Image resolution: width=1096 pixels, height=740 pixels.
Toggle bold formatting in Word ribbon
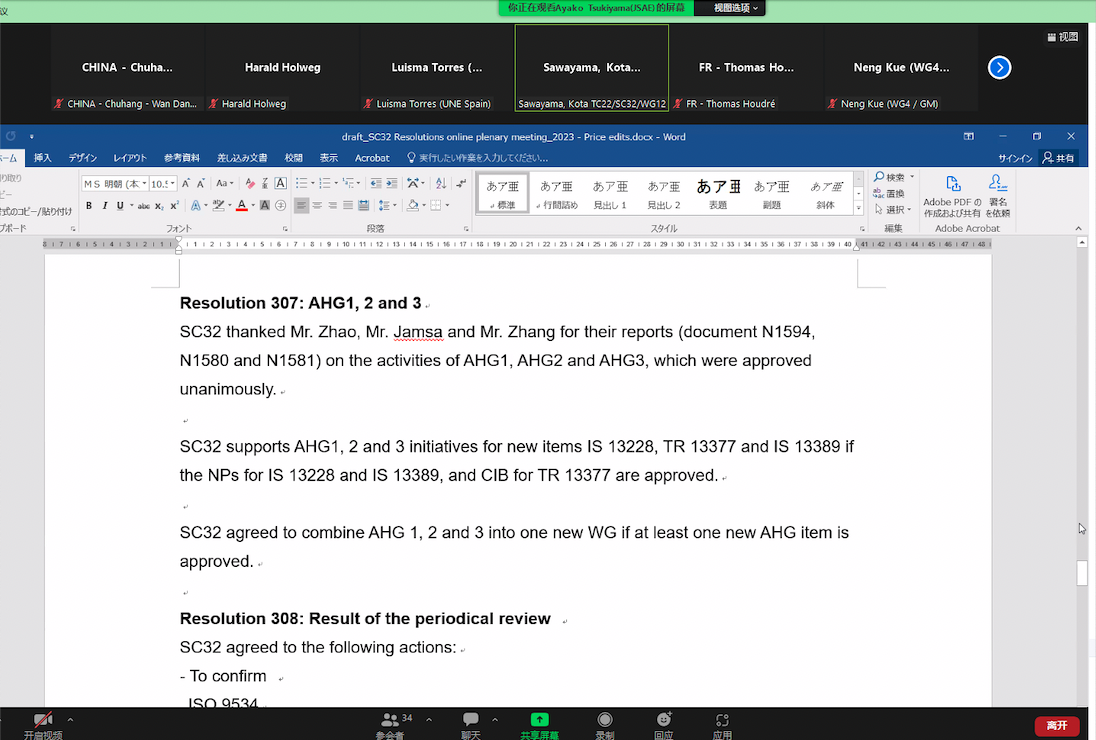point(89,206)
